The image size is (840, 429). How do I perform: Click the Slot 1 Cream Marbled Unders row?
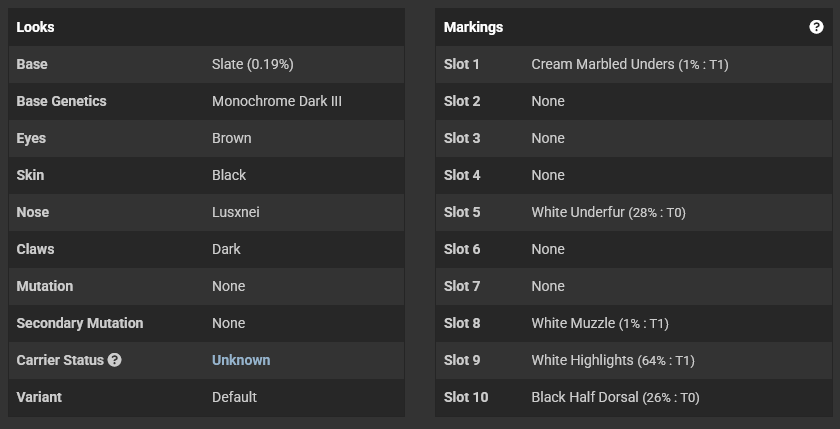(x=633, y=64)
